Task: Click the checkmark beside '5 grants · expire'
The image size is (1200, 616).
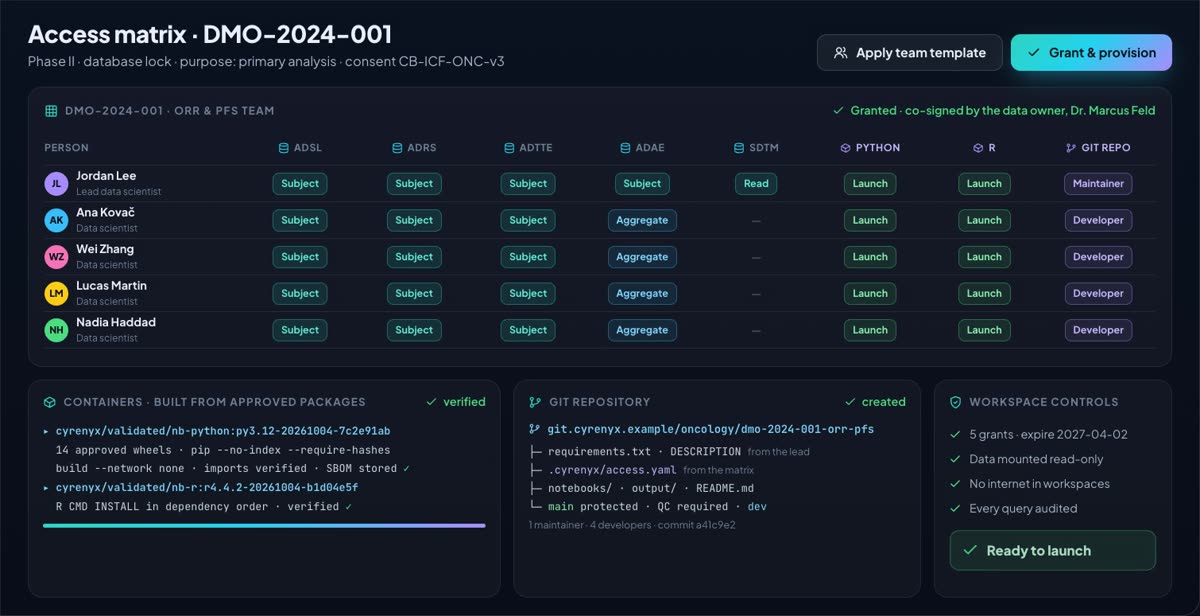Action: tap(955, 435)
